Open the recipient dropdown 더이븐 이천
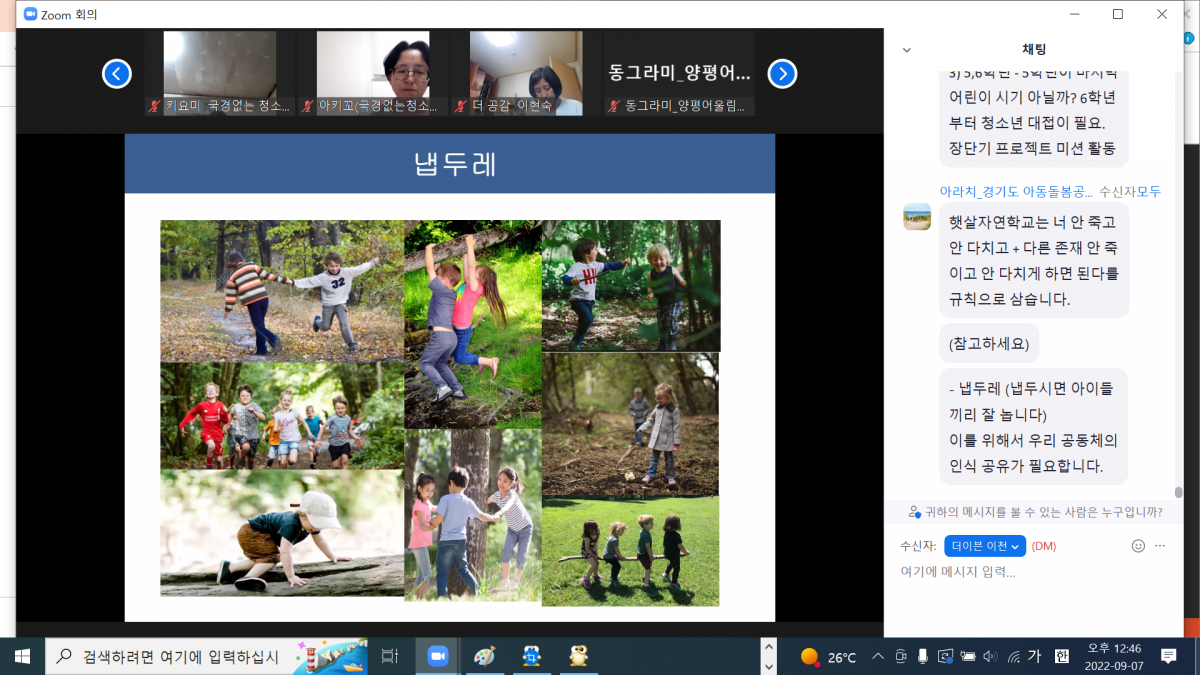This screenshot has height=675, width=1200. tap(985, 546)
